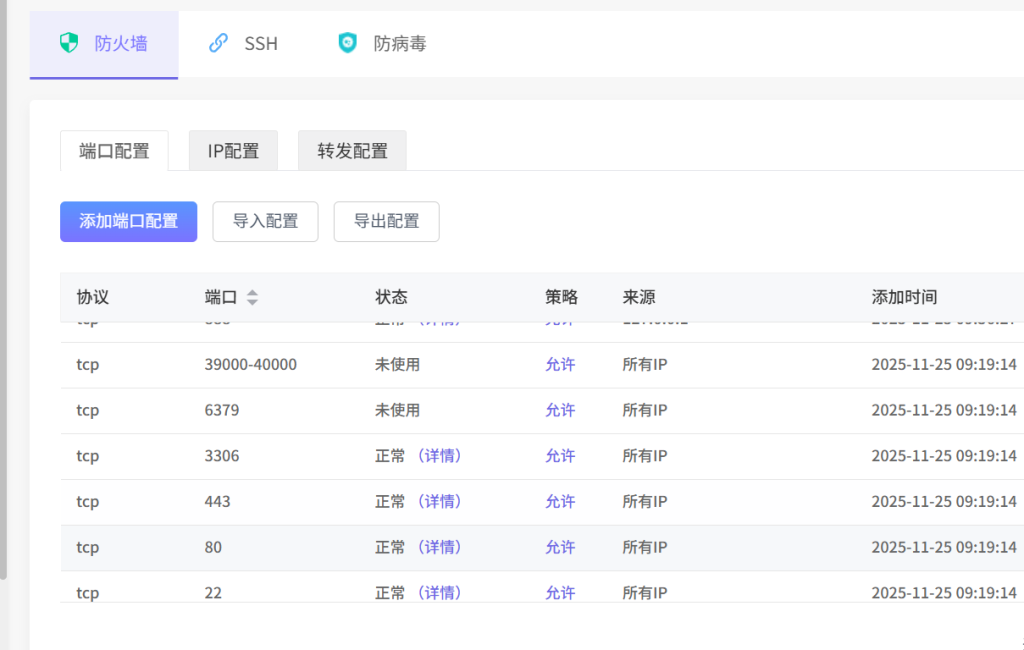Switch to the SSH tab

(260, 44)
